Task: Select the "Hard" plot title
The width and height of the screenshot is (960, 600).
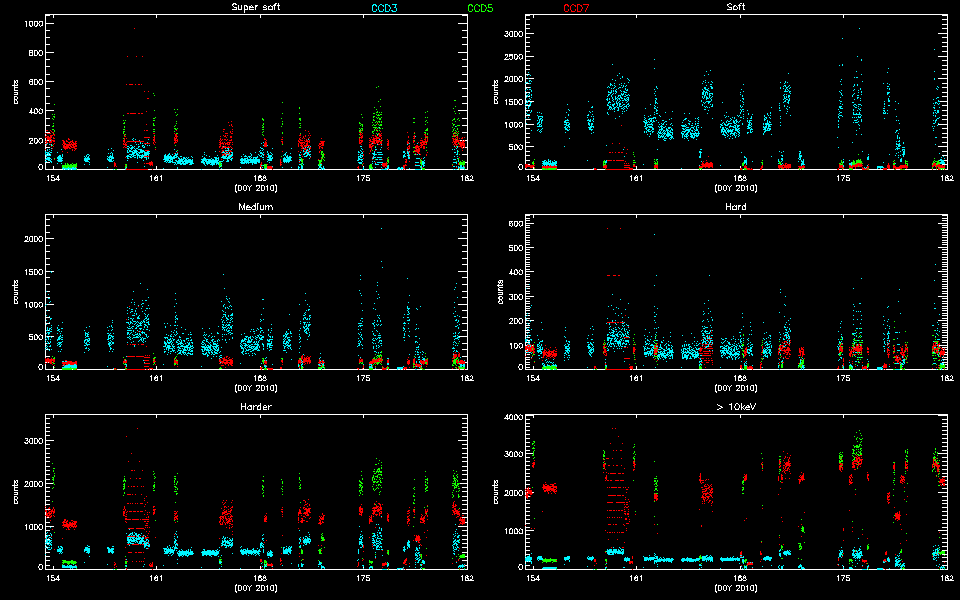Action: [x=736, y=207]
